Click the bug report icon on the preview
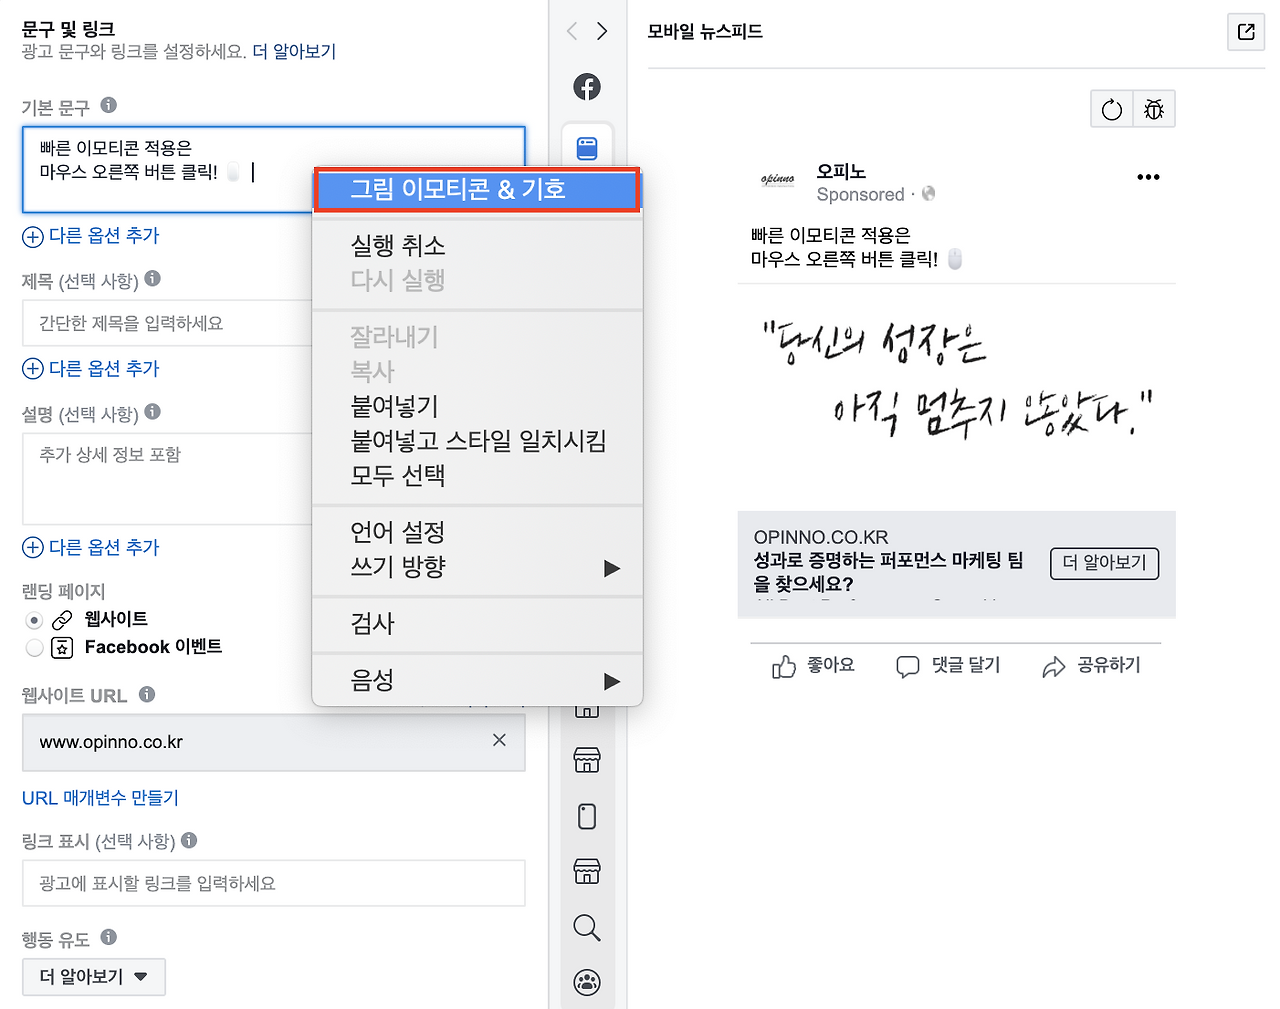This screenshot has width=1280, height=1009. (x=1154, y=108)
